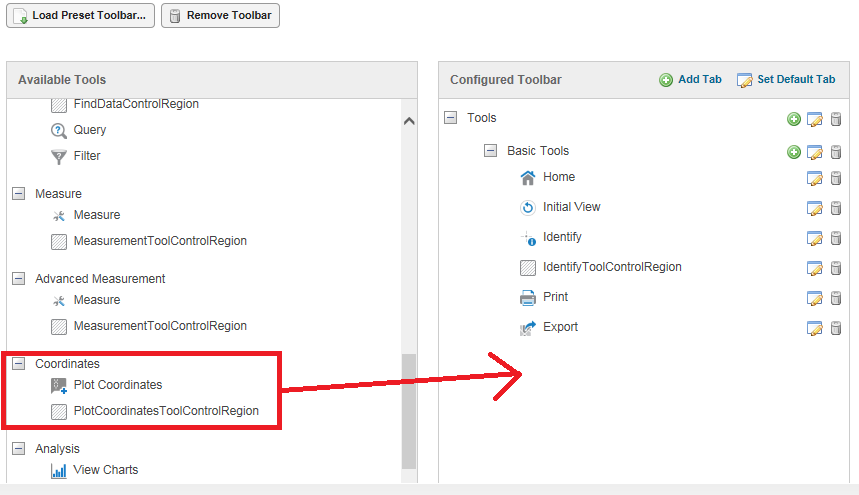Click the IdentifyToolControlRegion region icon
Viewport: 859px width, 495px height.
pyautogui.click(x=528, y=267)
